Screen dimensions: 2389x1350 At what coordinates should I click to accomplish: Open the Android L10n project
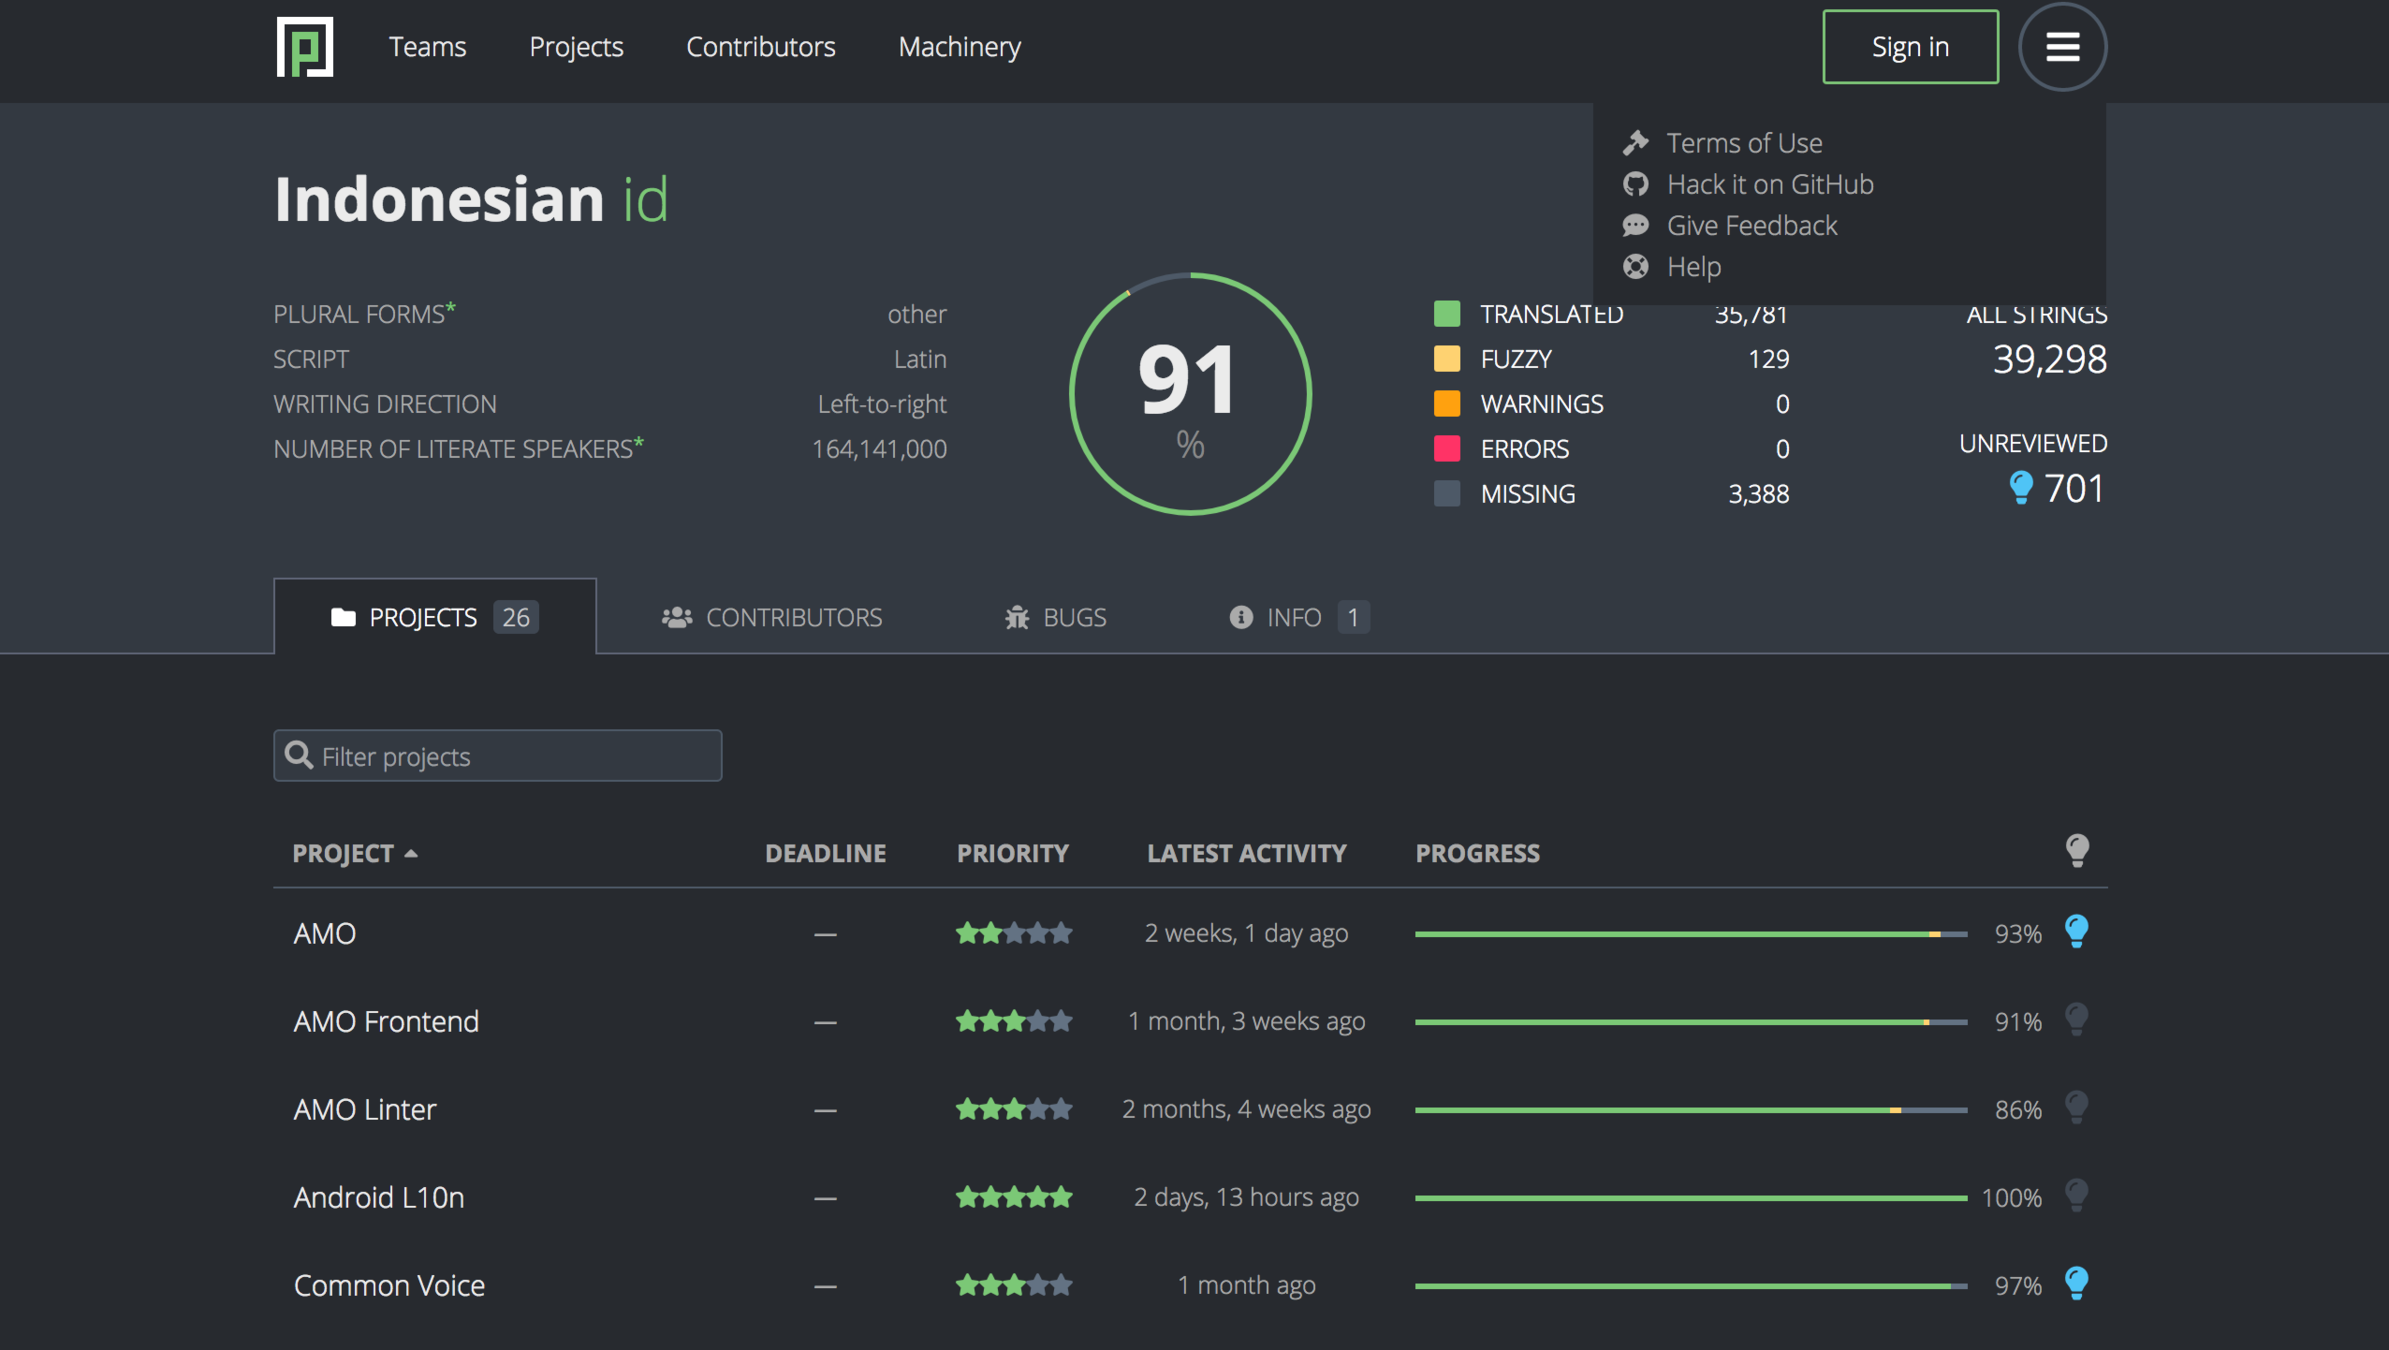[x=379, y=1197]
